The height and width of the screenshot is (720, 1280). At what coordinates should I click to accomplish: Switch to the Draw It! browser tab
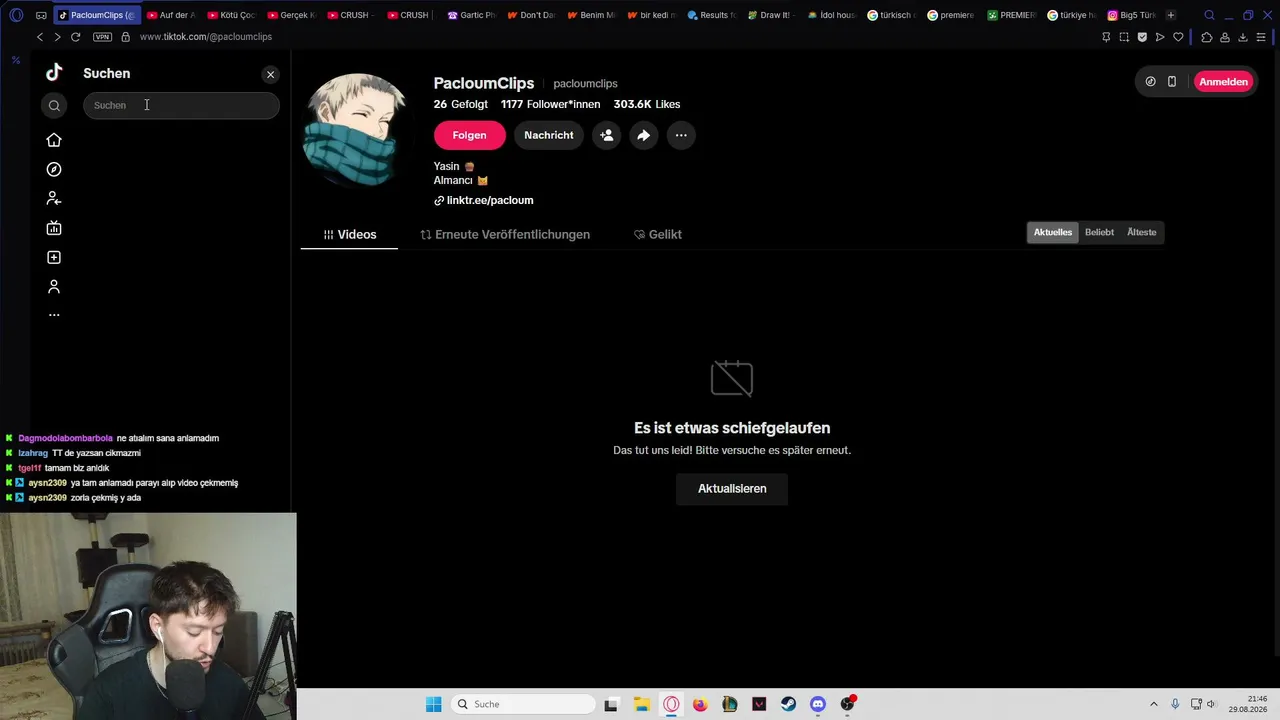click(770, 15)
